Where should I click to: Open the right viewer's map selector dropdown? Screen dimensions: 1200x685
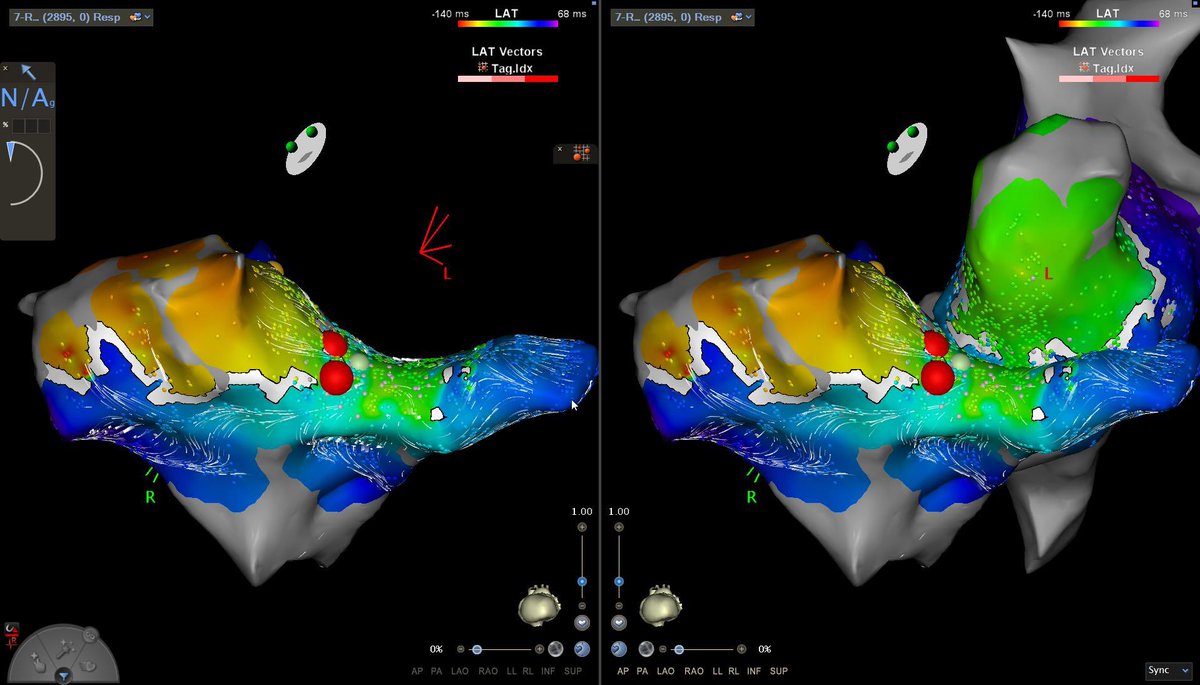(681, 16)
